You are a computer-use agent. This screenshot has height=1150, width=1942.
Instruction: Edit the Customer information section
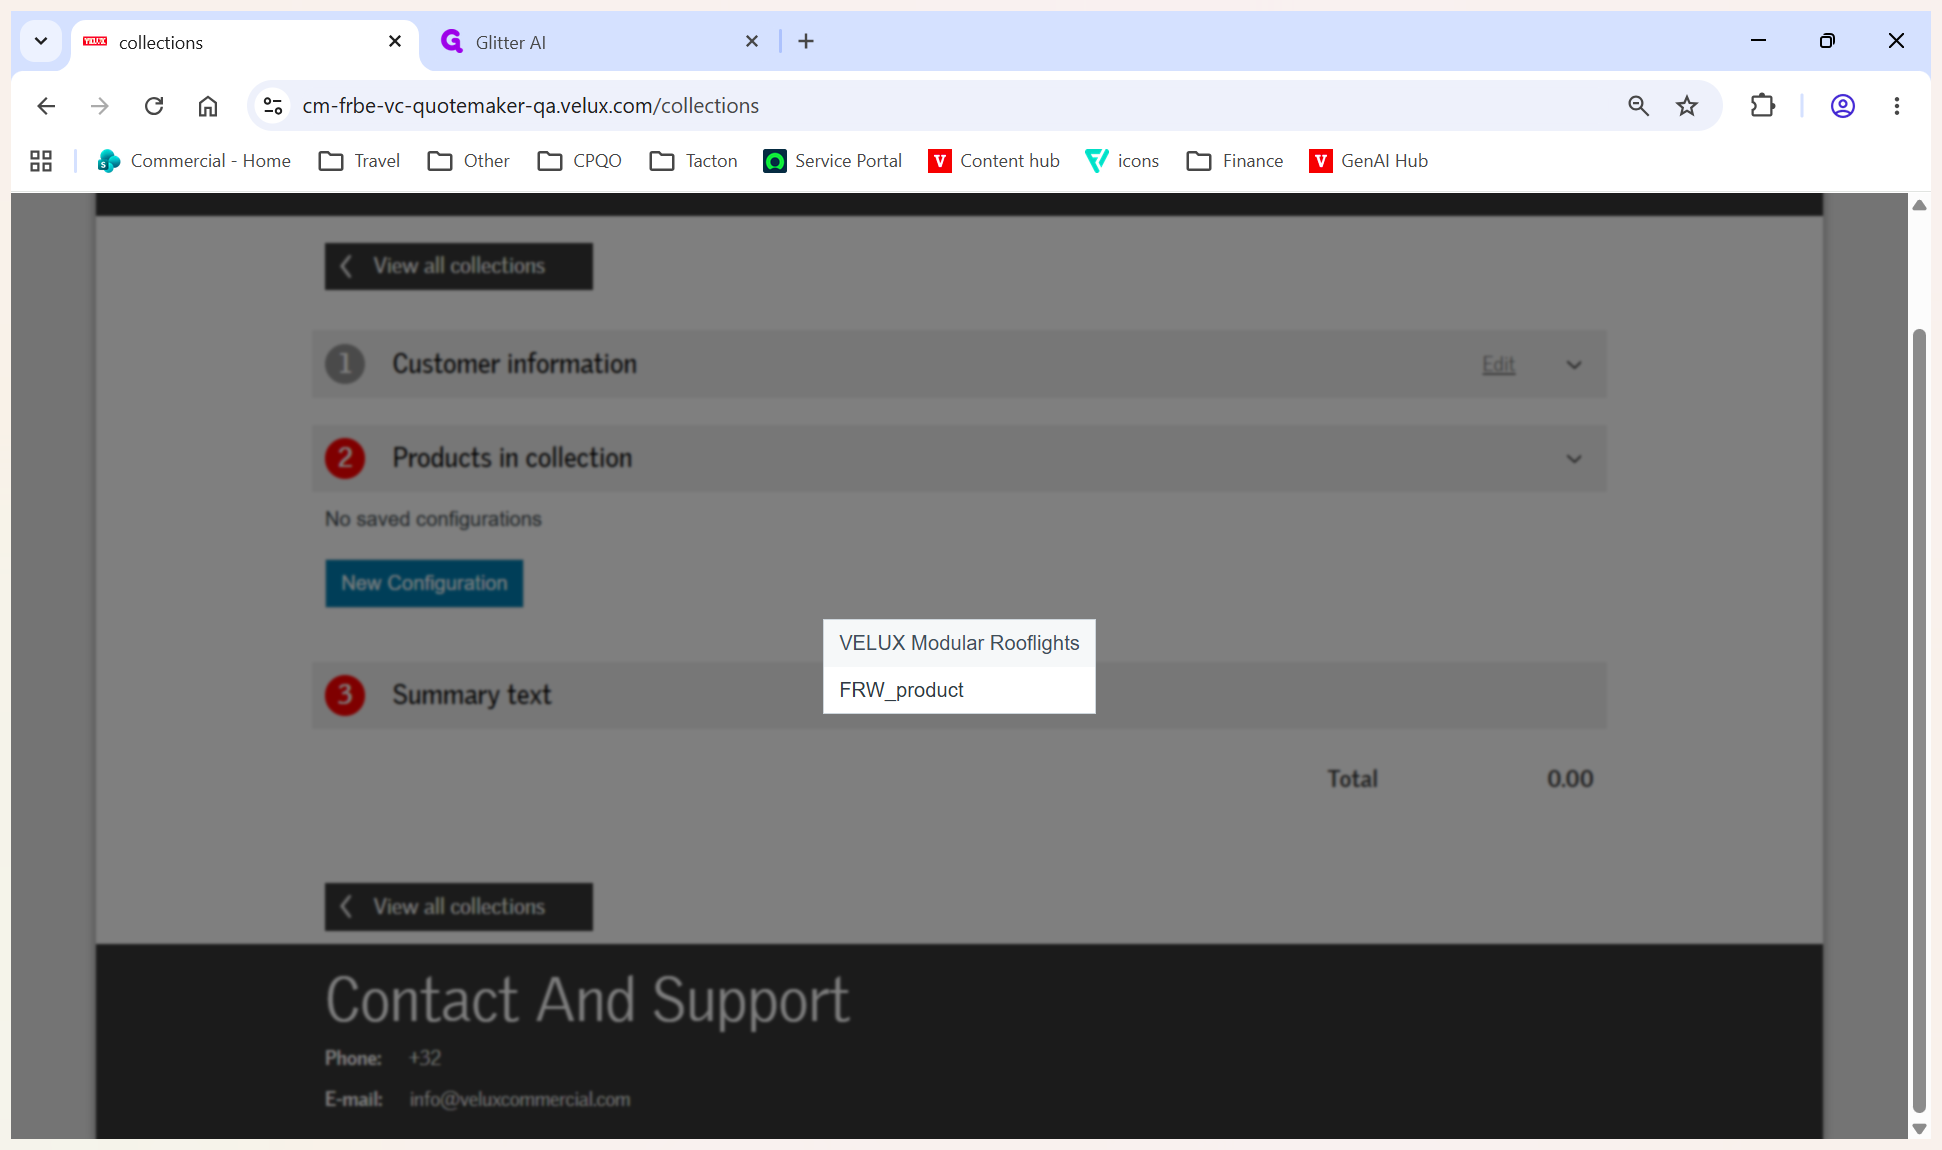pos(1498,365)
